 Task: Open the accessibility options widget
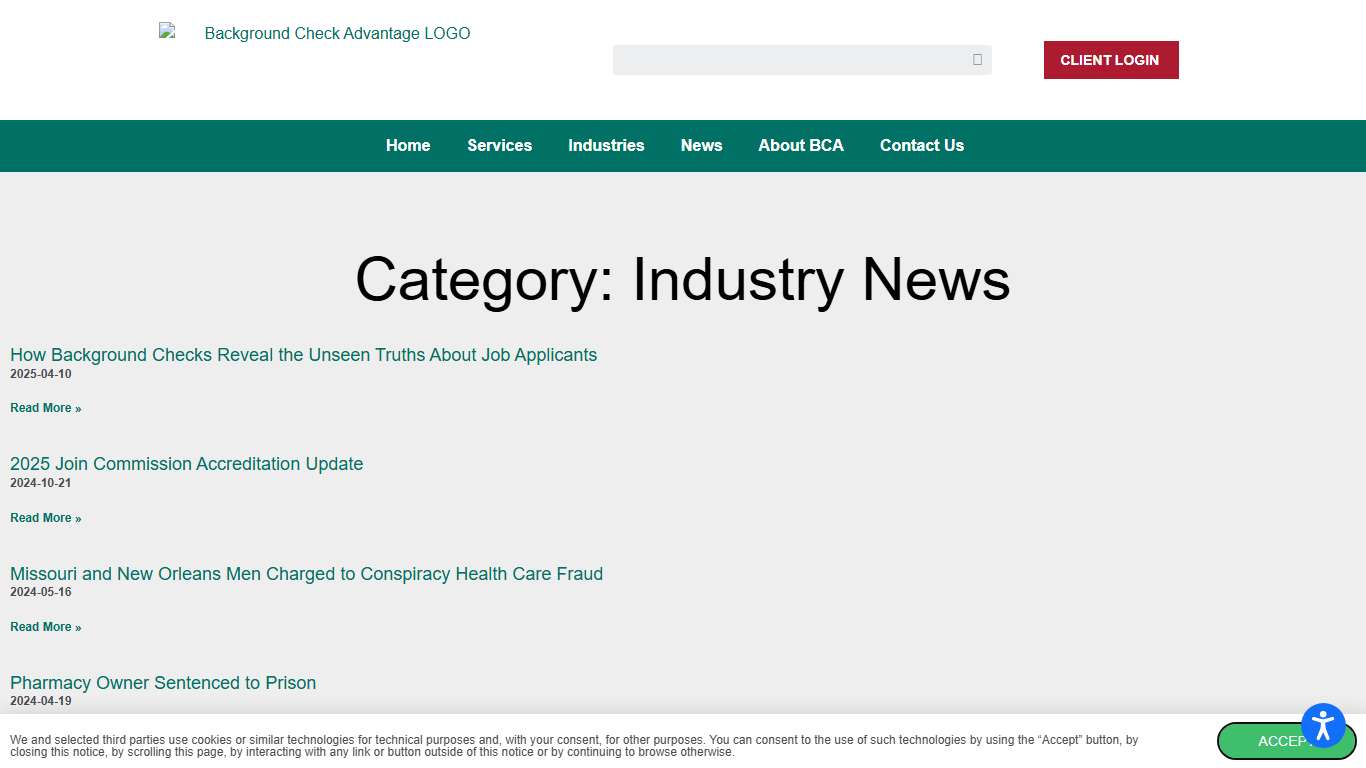1323,726
